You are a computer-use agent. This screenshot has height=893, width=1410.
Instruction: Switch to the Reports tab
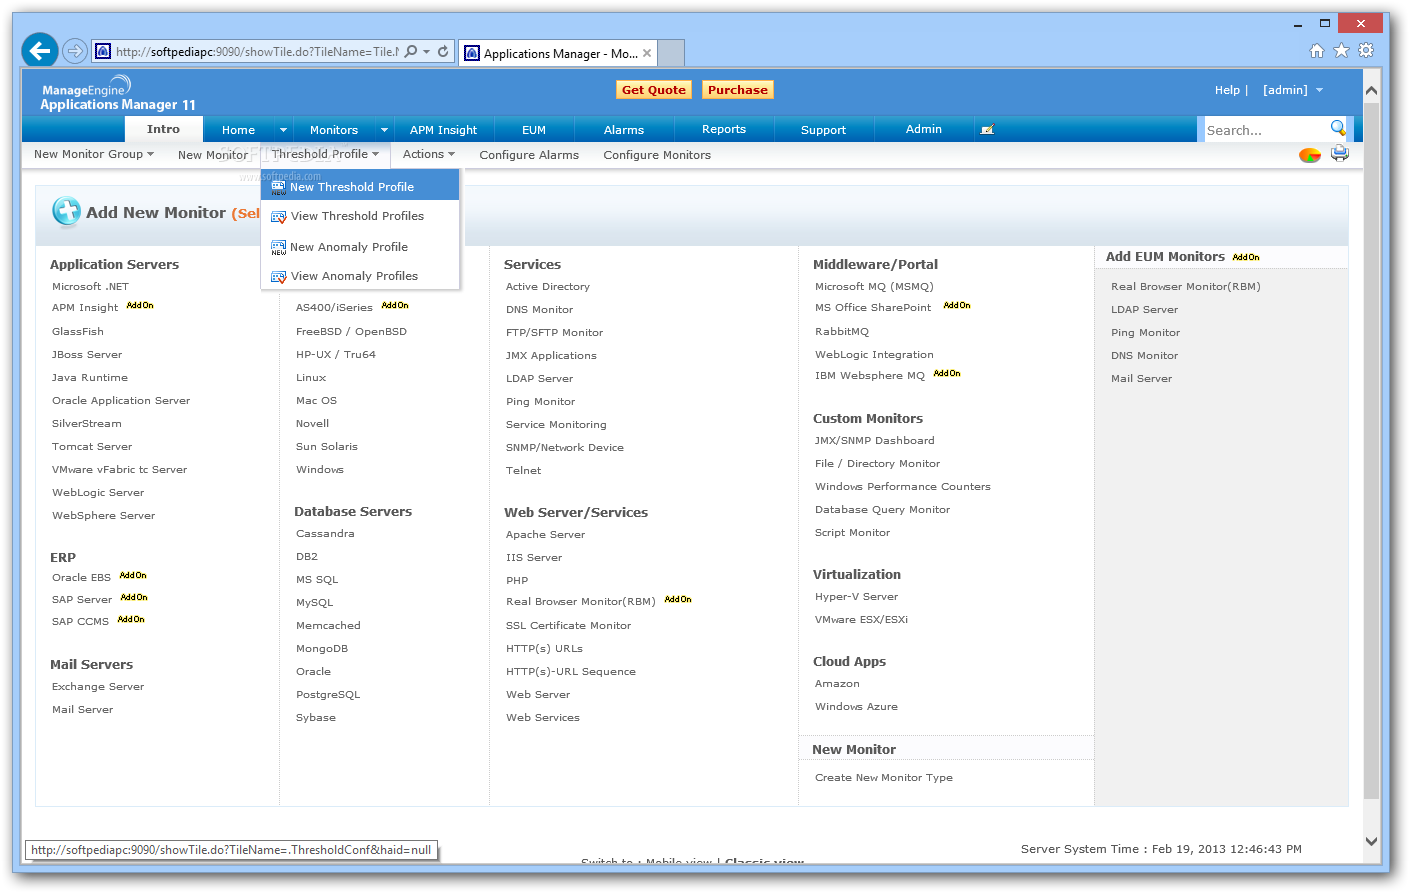pos(724,130)
